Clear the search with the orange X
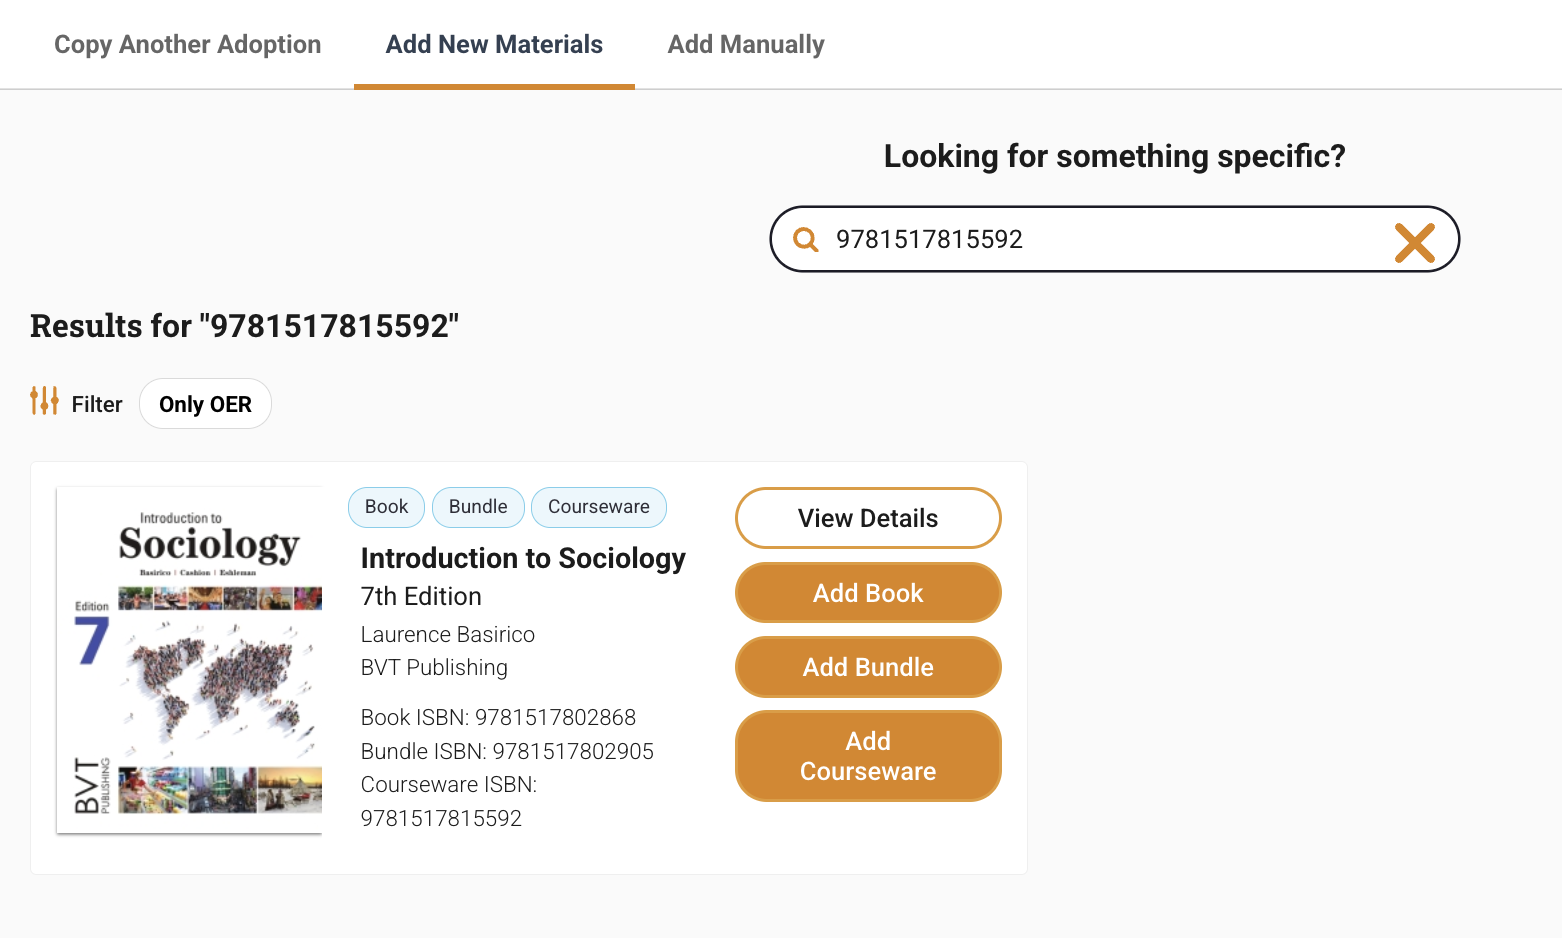 tap(1415, 242)
